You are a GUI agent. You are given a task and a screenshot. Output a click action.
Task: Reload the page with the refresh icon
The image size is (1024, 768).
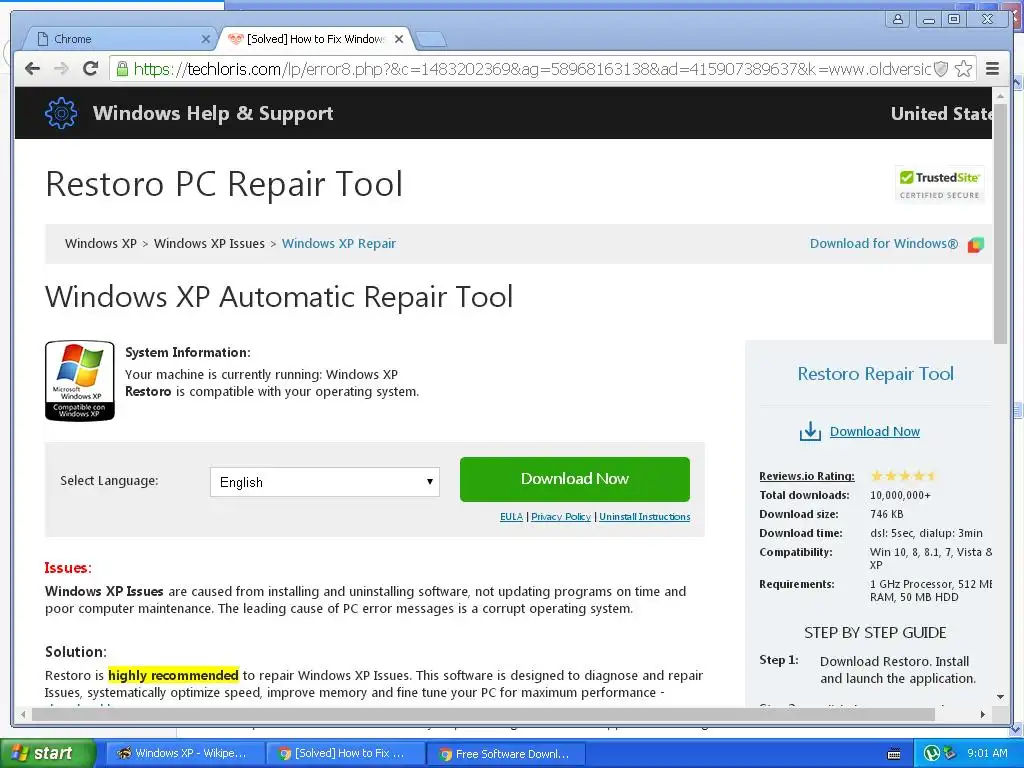pyautogui.click(x=91, y=68)
